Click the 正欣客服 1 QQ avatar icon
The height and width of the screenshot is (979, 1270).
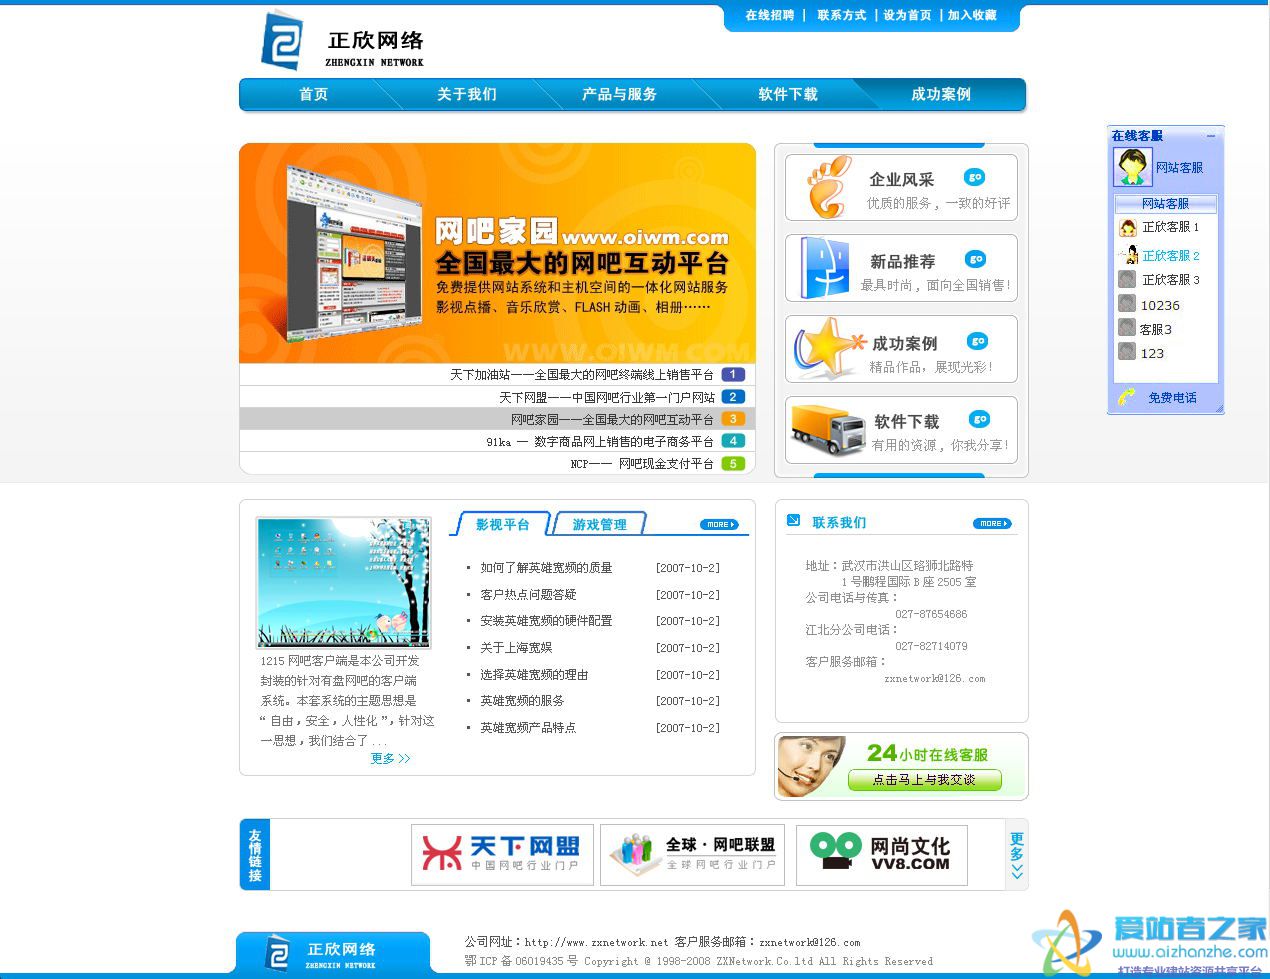click(x=1127, y=227)
